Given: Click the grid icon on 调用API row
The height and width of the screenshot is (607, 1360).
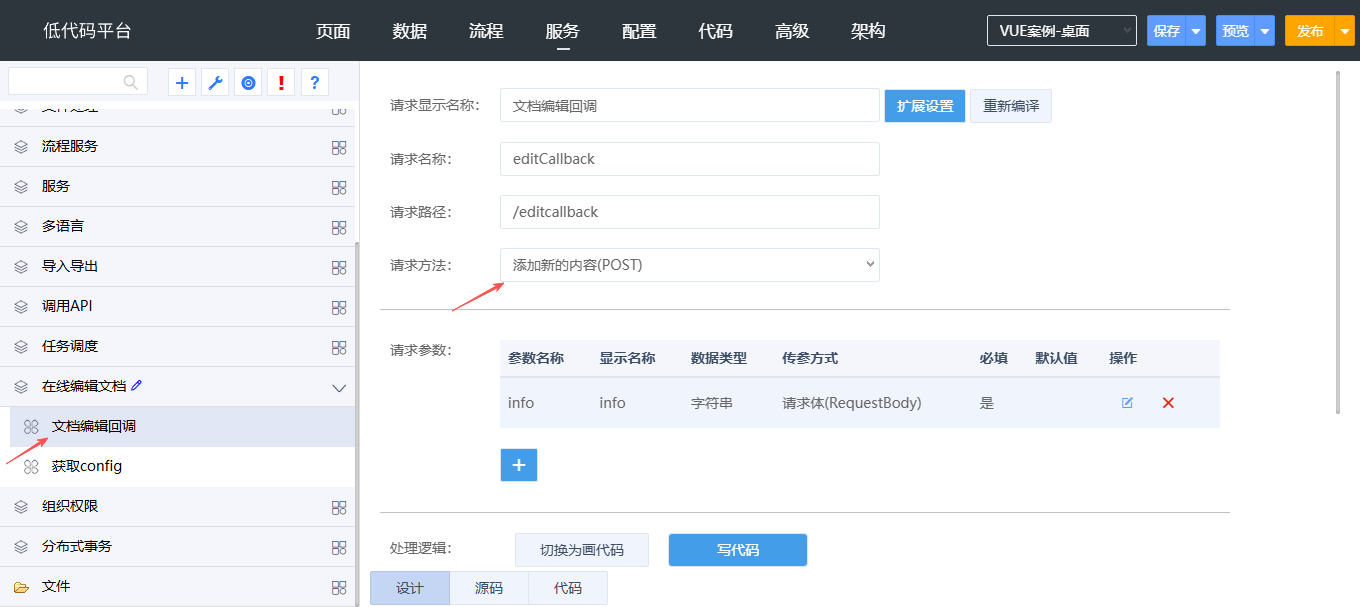Looking at the screenshot, I should (x=339, y=307).
